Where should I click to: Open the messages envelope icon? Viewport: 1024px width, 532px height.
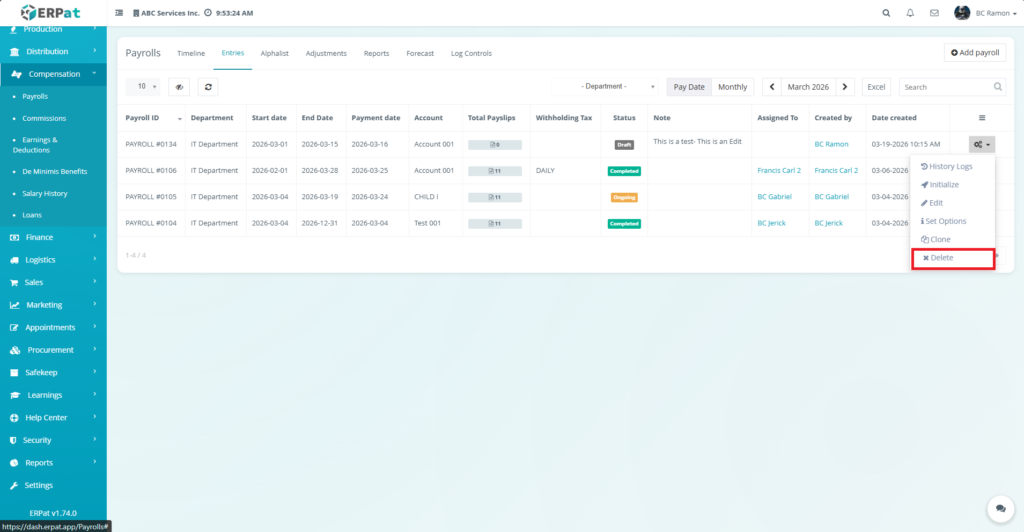click(x=934, y=13)
